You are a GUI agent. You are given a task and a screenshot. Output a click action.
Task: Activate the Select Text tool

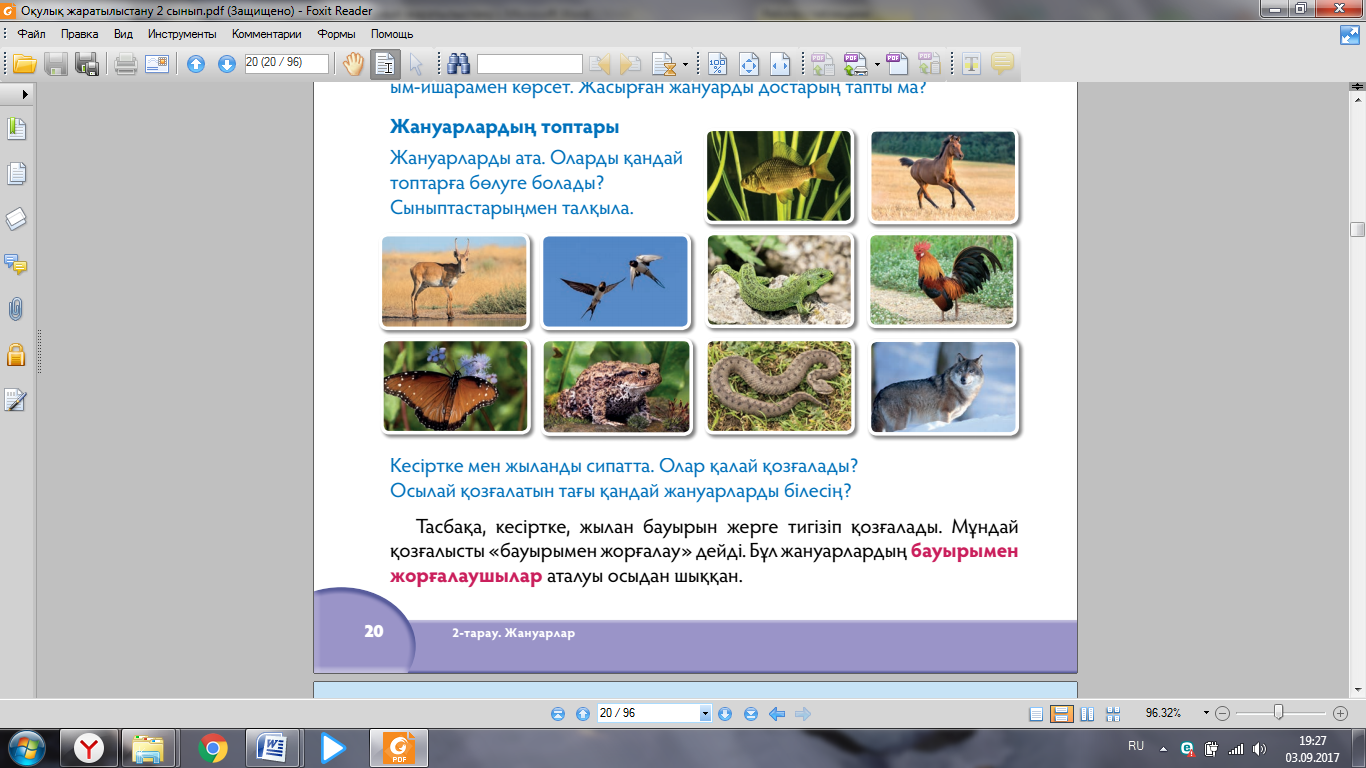click(x=385, y=64)
